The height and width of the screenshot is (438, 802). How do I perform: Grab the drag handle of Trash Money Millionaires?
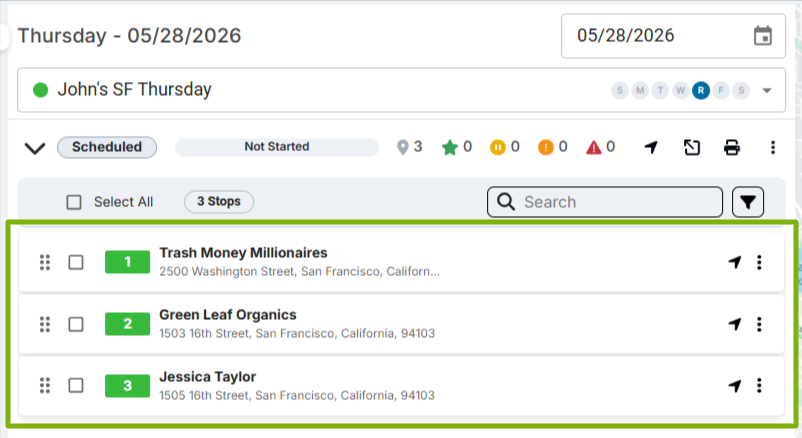45,262
